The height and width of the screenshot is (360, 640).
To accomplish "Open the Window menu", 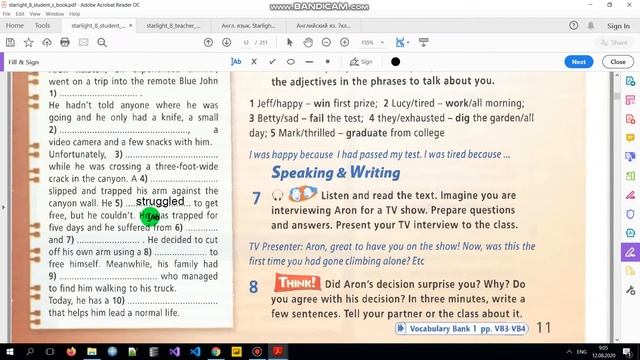I will 54,13.
